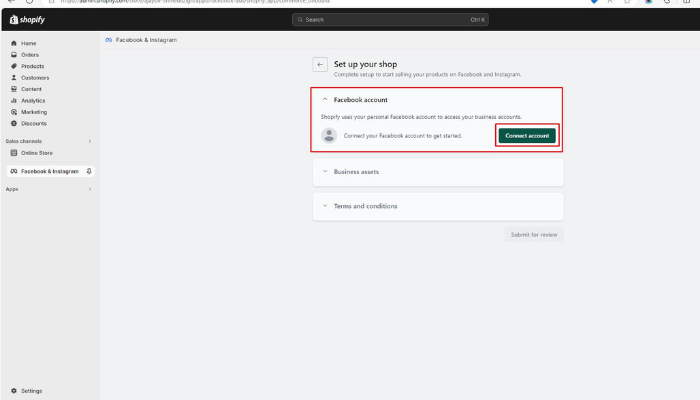Image resolution: width=700 pixels, height=400 pixels.
Task: Click the Search field in the top bar
Action: pyautogui.click(x=390, y=20)
